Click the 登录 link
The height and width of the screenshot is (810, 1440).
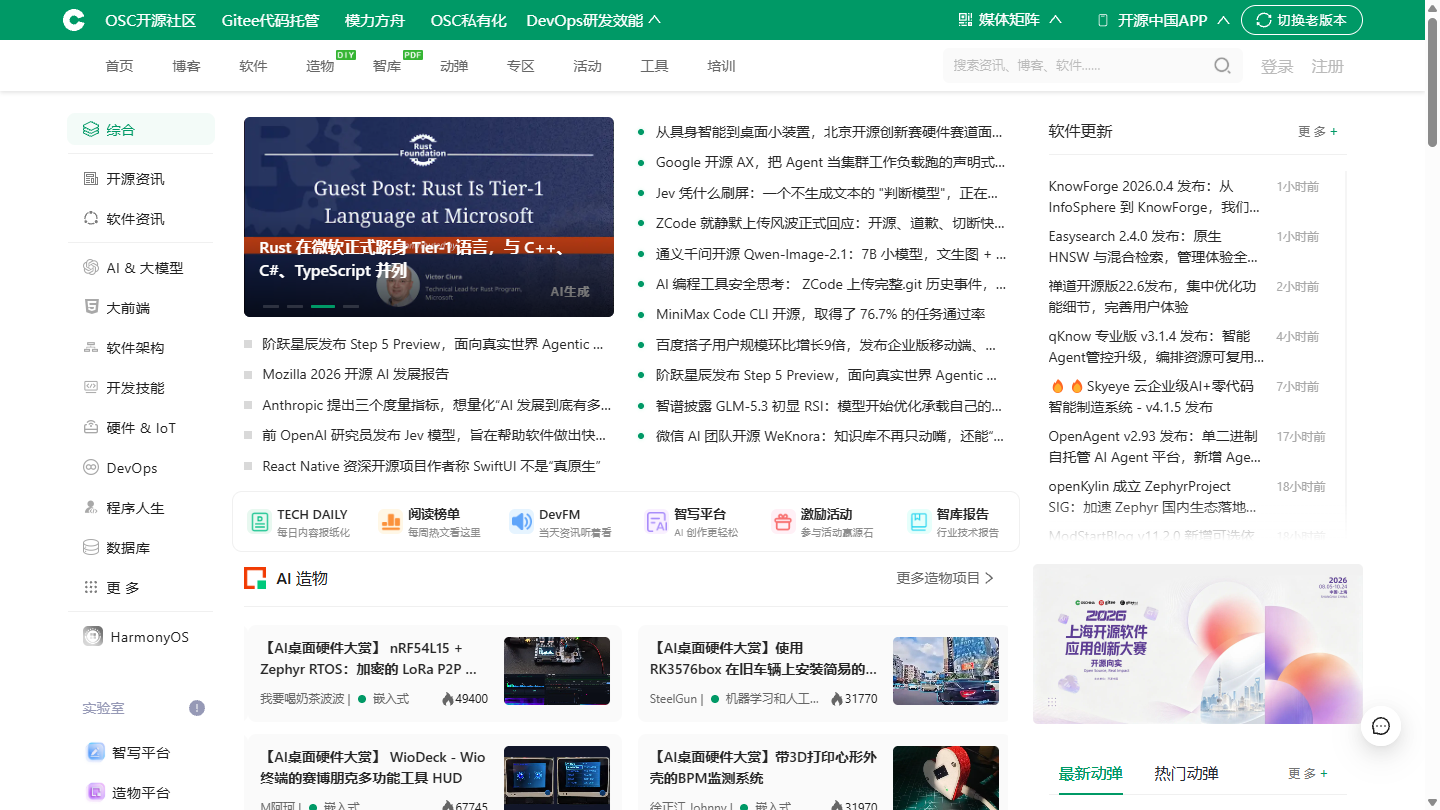tap(1277, 66)
